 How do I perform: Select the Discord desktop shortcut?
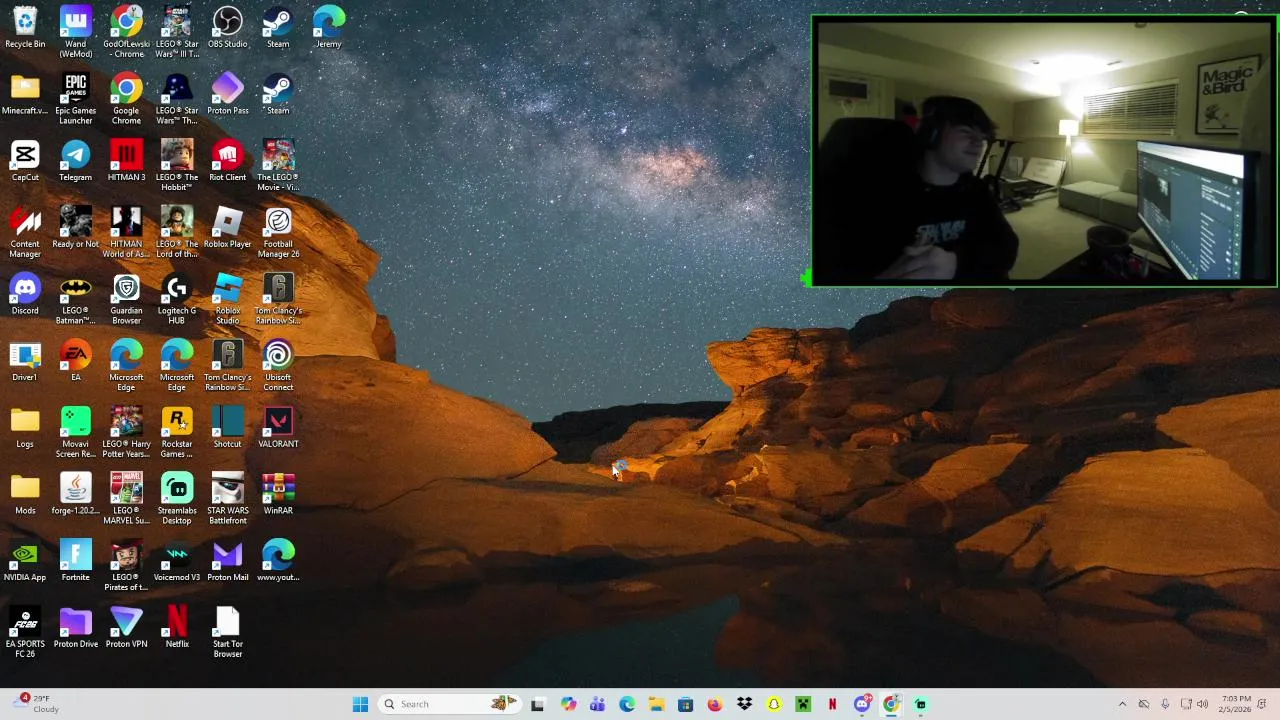(25, 295)
